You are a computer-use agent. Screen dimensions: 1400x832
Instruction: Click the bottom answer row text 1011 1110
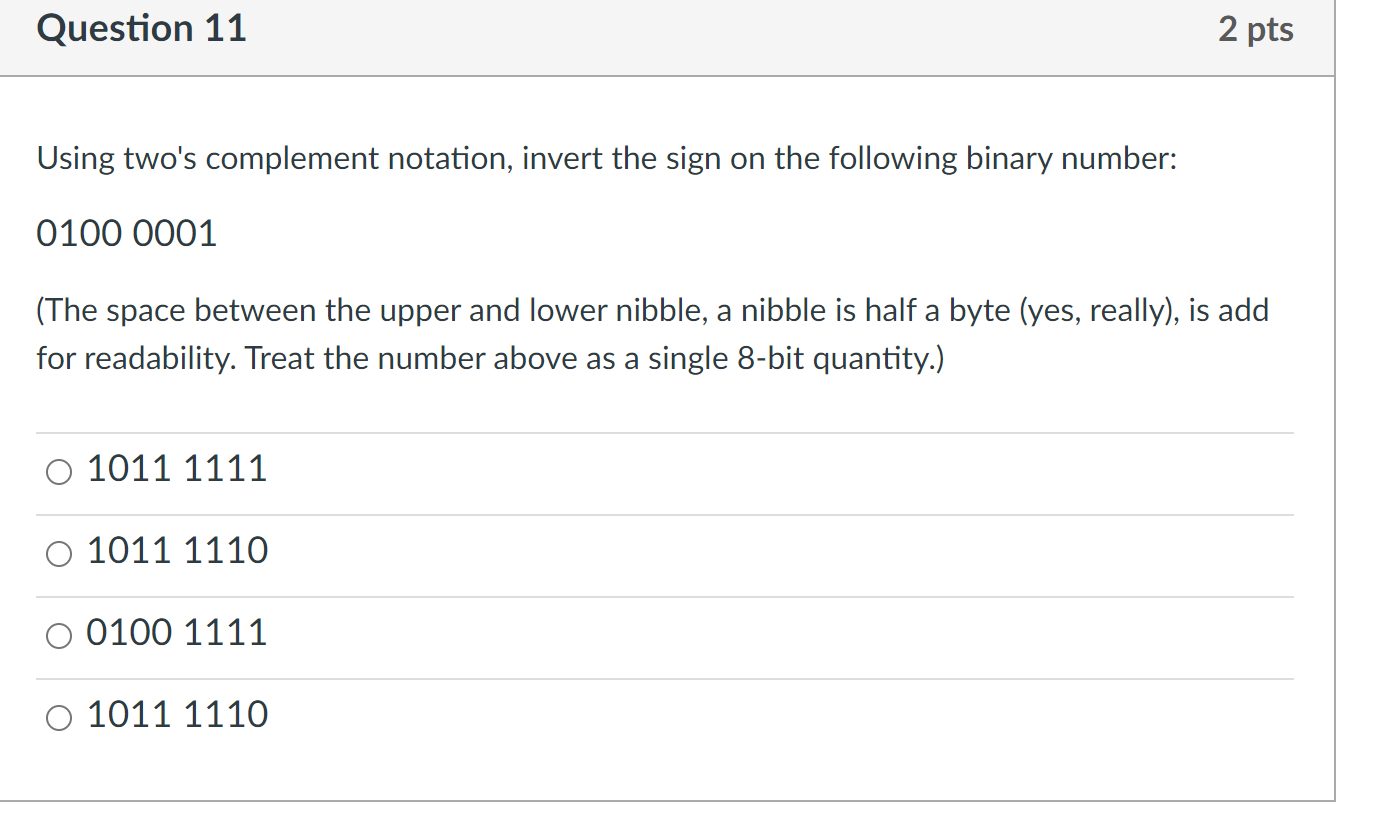[x=177, y=714]
